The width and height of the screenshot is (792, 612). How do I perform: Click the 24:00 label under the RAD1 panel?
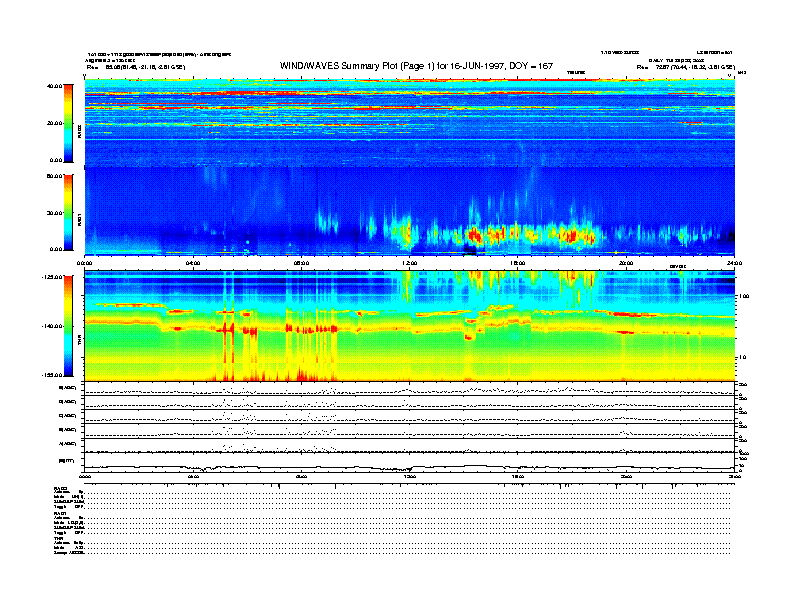tap(734, 263)
